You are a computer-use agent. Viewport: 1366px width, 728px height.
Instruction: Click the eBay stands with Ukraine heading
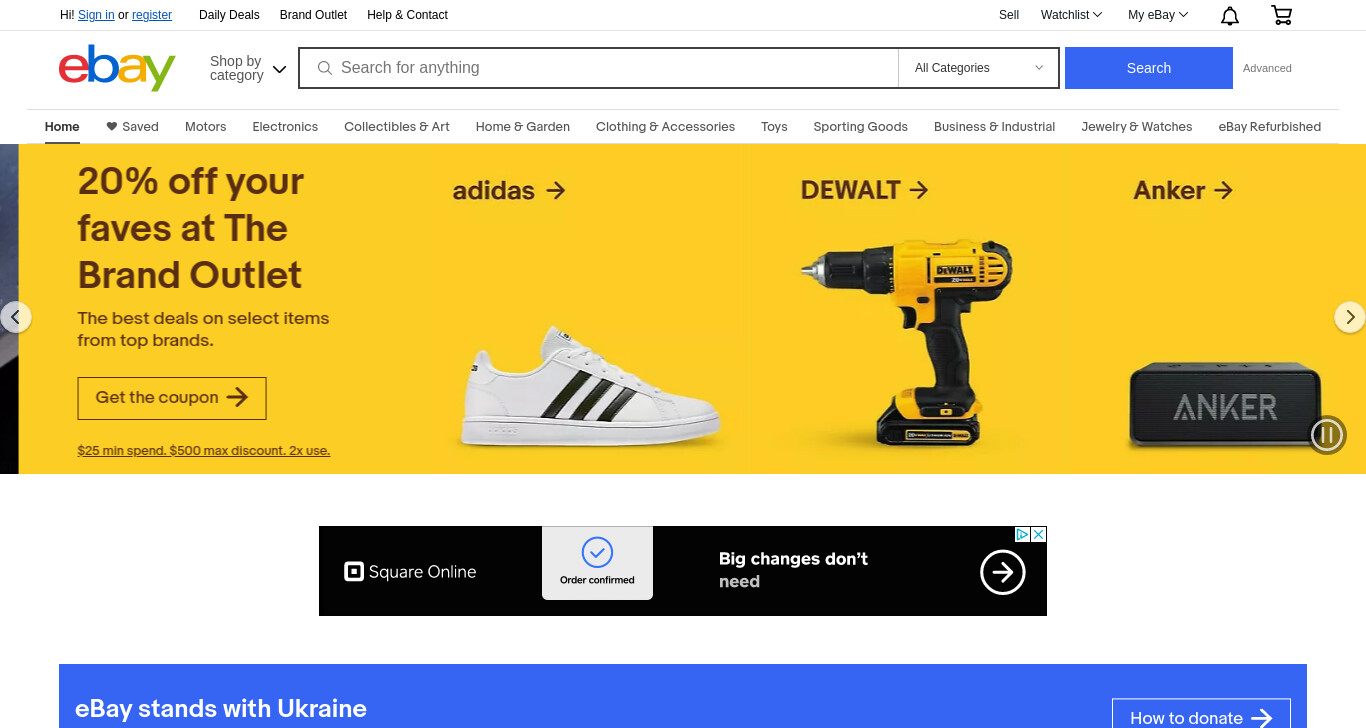221,709
